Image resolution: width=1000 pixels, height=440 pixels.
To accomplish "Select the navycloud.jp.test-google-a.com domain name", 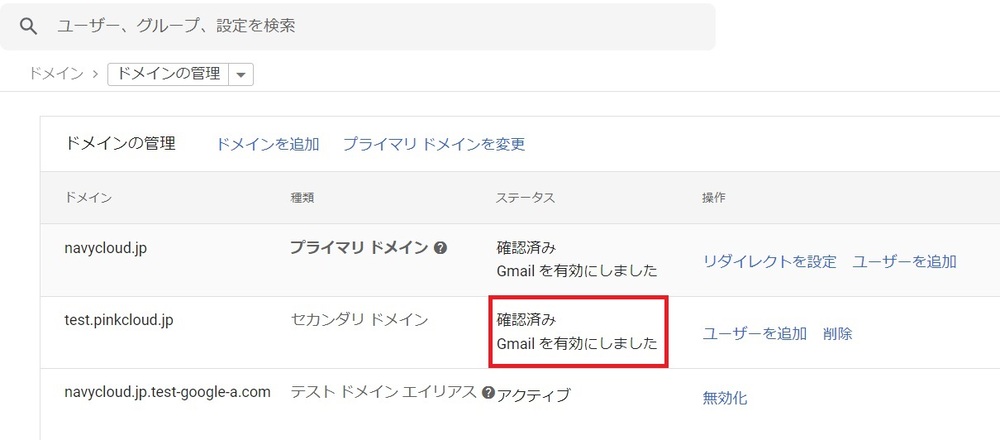I will point(167,392).
